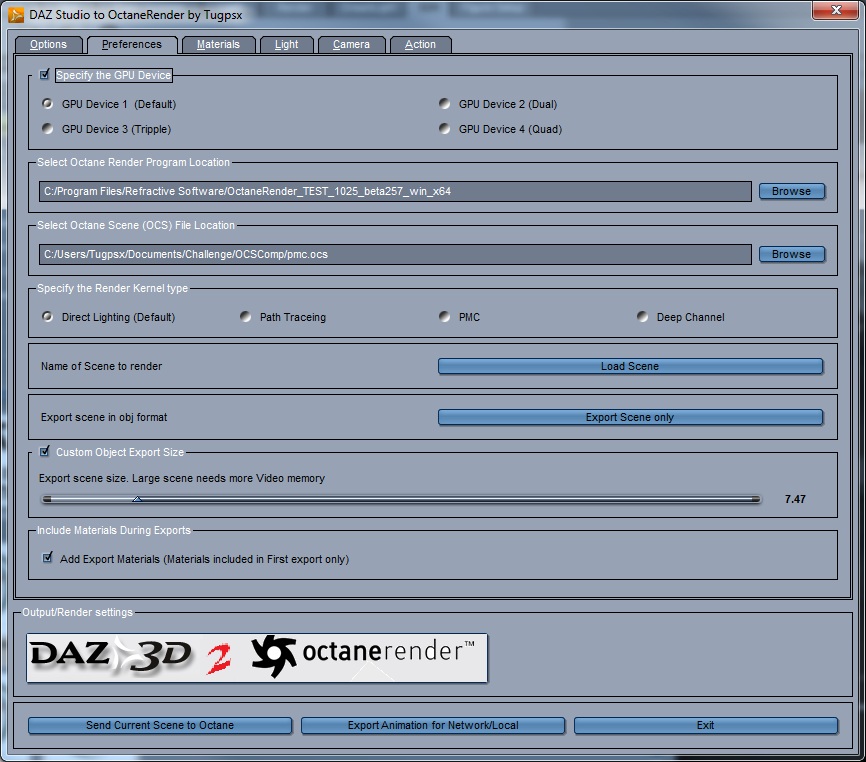Click 'Export scene in obj format' label
Screen dimensions: 866x762
coord(104,417)
